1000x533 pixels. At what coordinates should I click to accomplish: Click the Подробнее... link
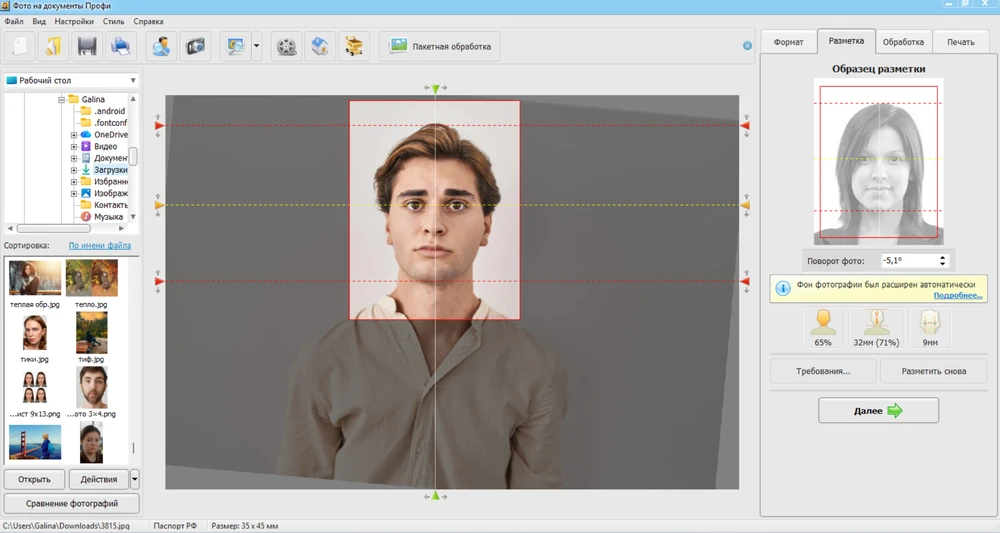(x=957, y=296)
